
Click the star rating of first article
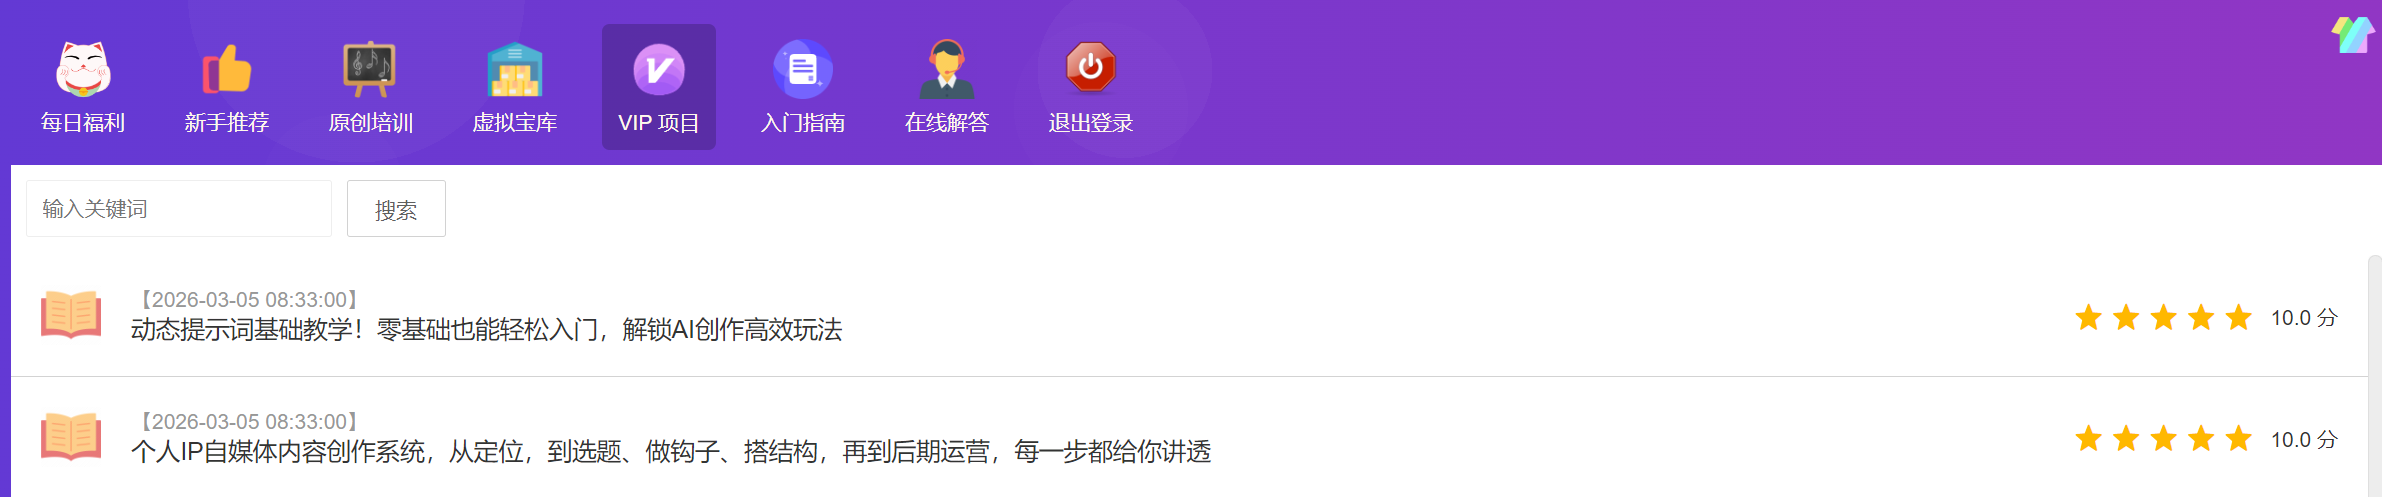[2163, 318]
